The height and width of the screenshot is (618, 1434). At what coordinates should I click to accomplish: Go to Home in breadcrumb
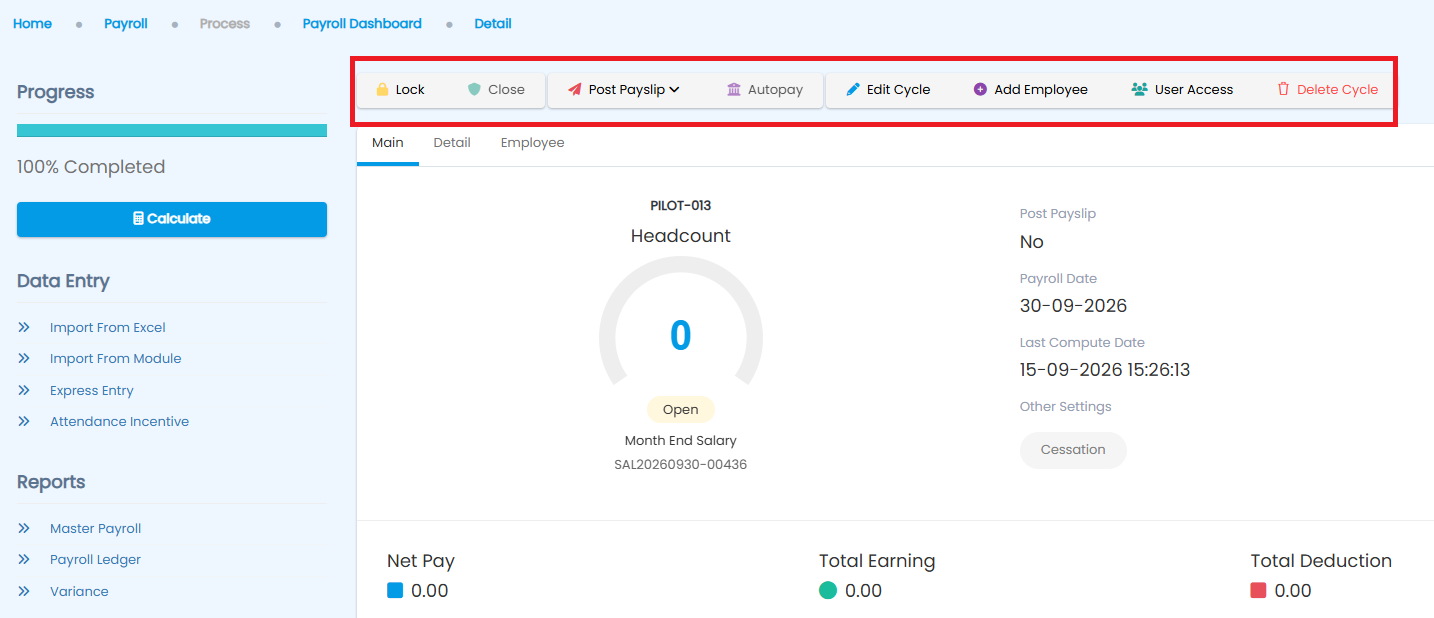tap(32, 23)
